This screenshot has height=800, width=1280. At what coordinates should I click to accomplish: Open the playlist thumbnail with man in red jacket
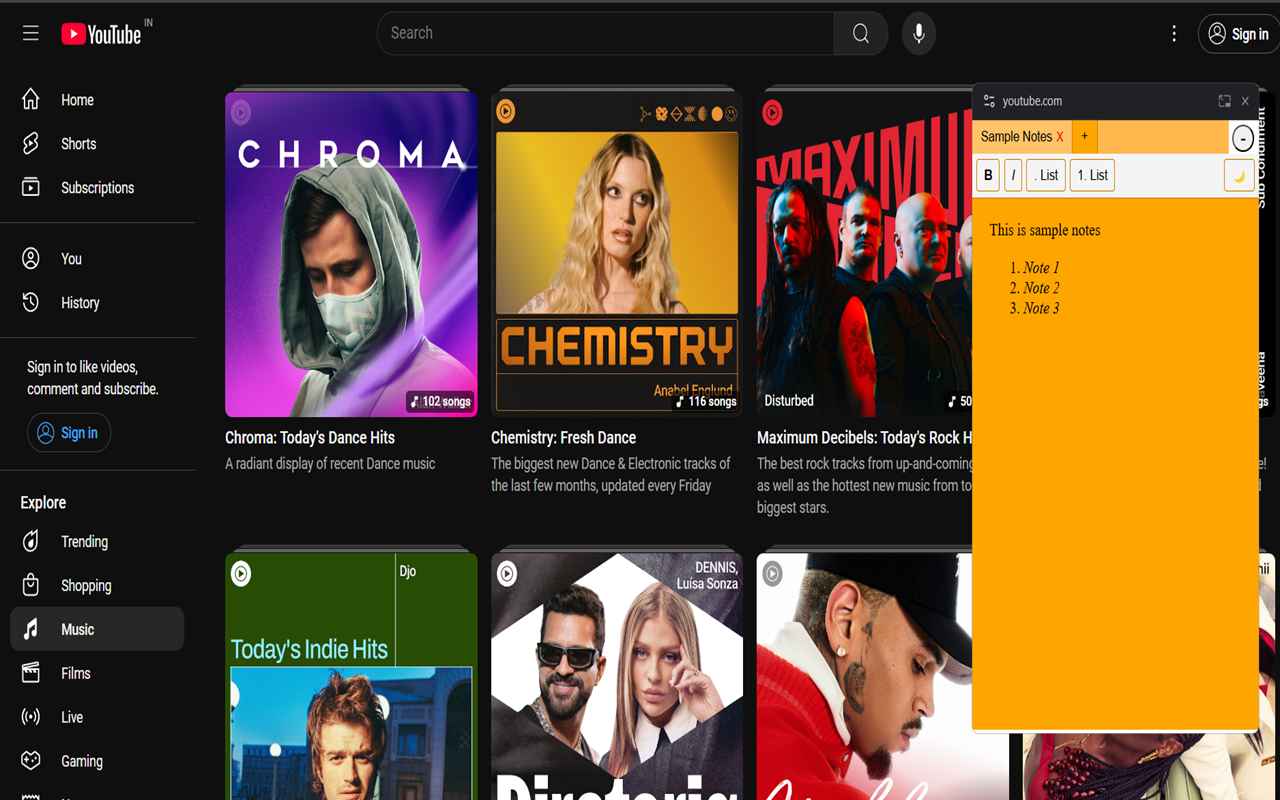[x=864, y=677]
